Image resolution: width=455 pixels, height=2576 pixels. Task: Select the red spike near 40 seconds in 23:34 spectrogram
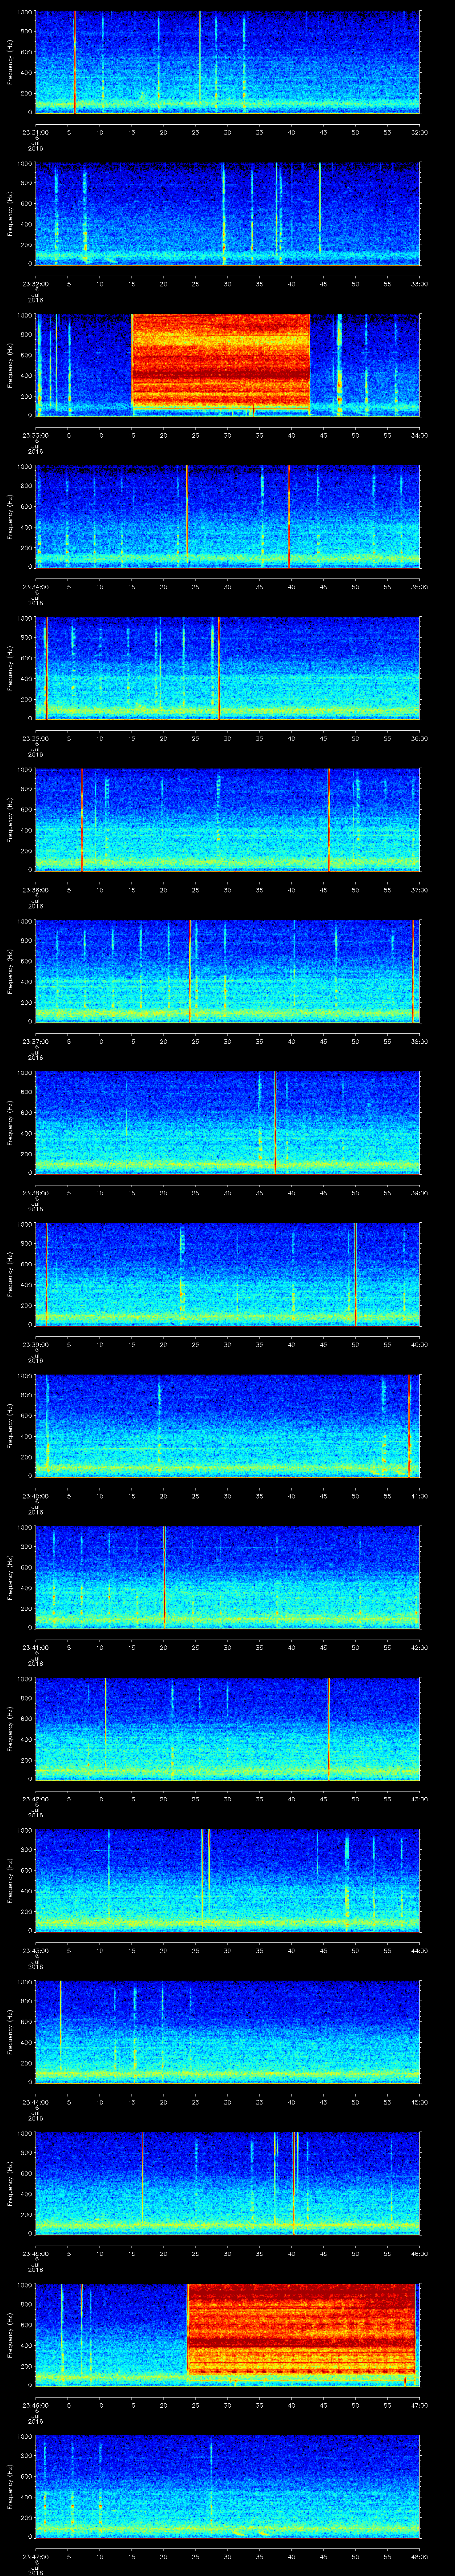click(x=289, y=516)
